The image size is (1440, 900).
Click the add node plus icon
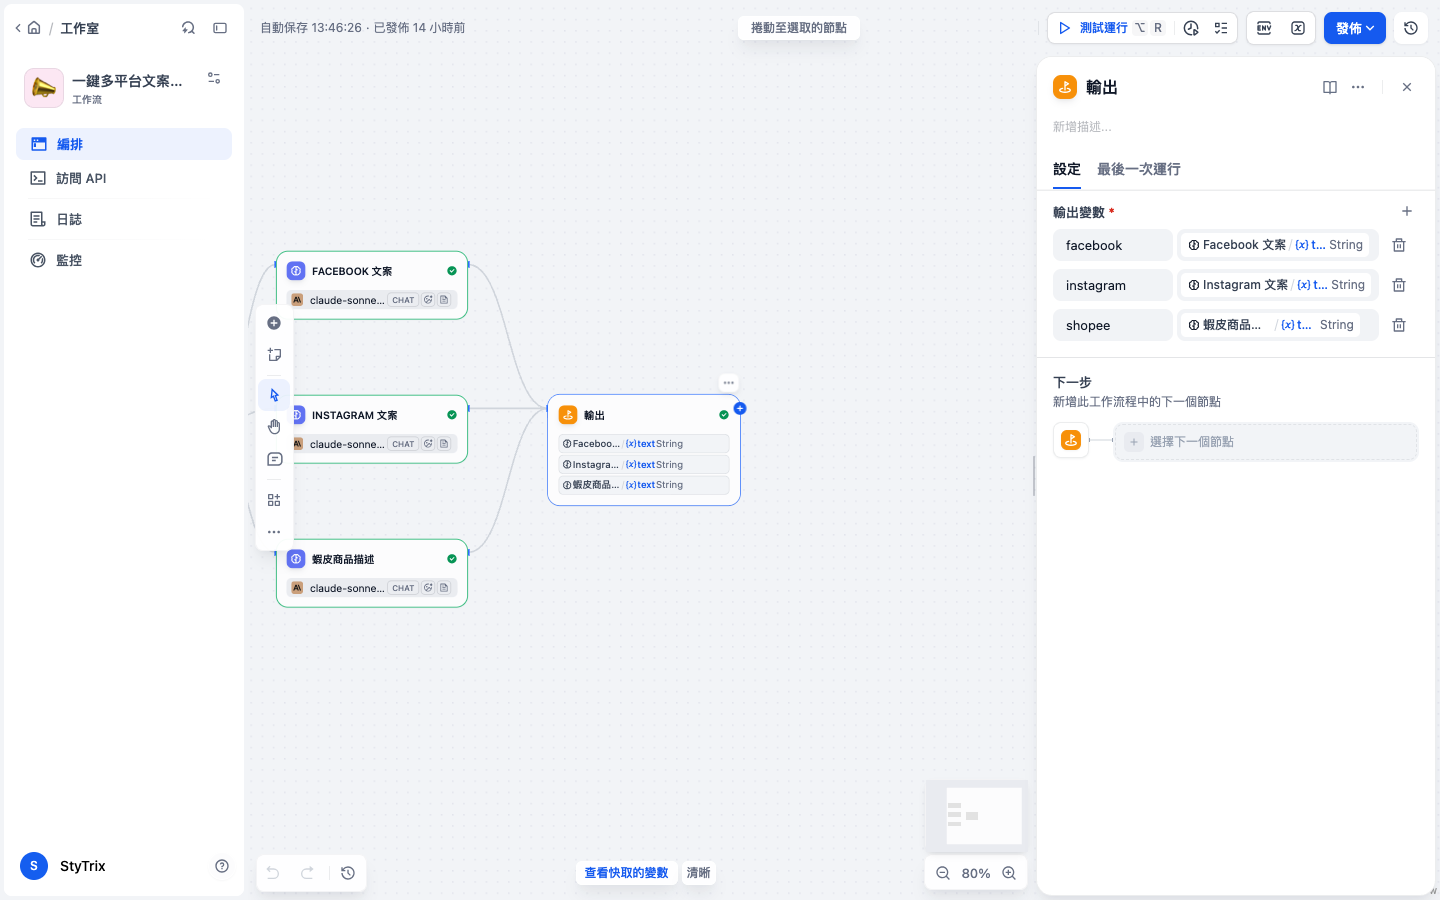[x=274, y=323]
